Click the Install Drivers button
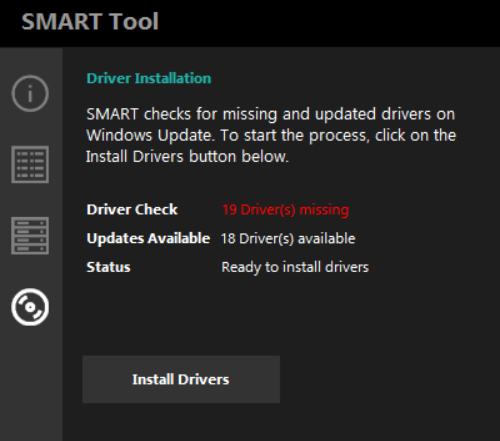 pyautogui.click(x=181, y=379)
